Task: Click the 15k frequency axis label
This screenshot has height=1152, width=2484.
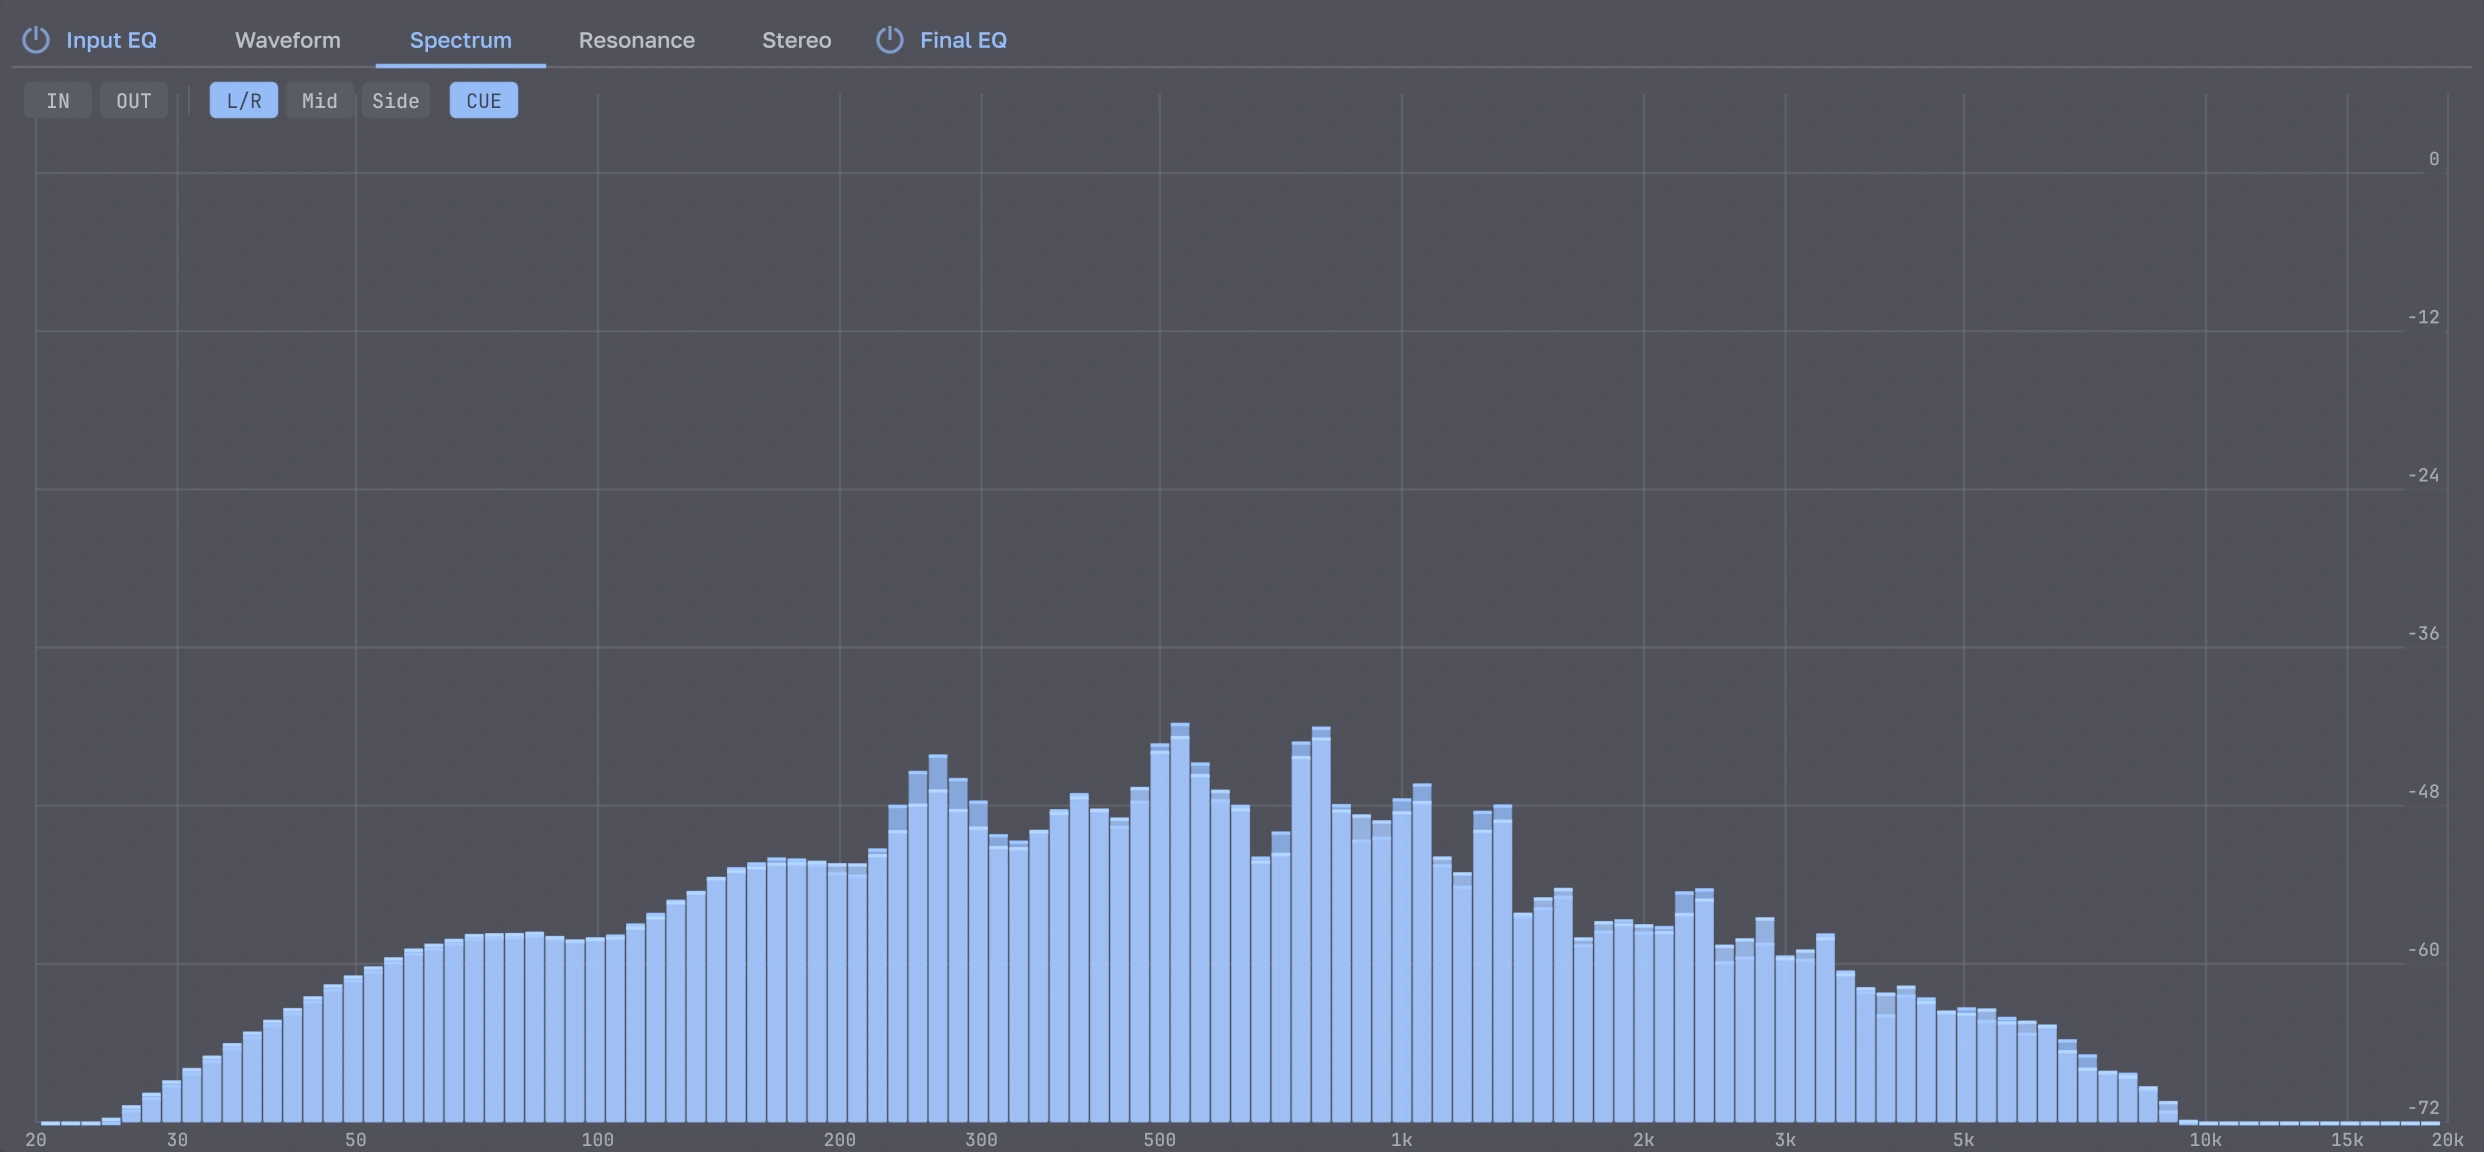Action: 2347,1140
